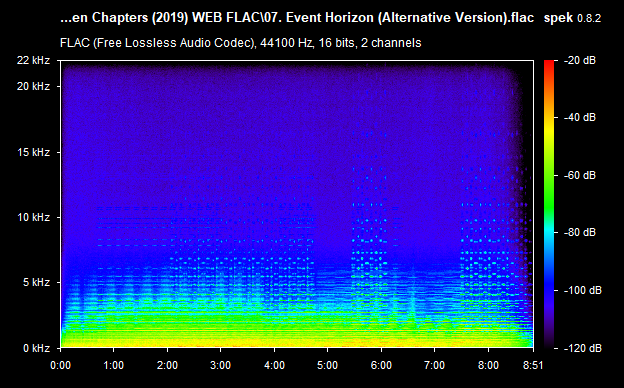Click the -100 dB scale label
The image size is (624, 388).
(583, 291)
